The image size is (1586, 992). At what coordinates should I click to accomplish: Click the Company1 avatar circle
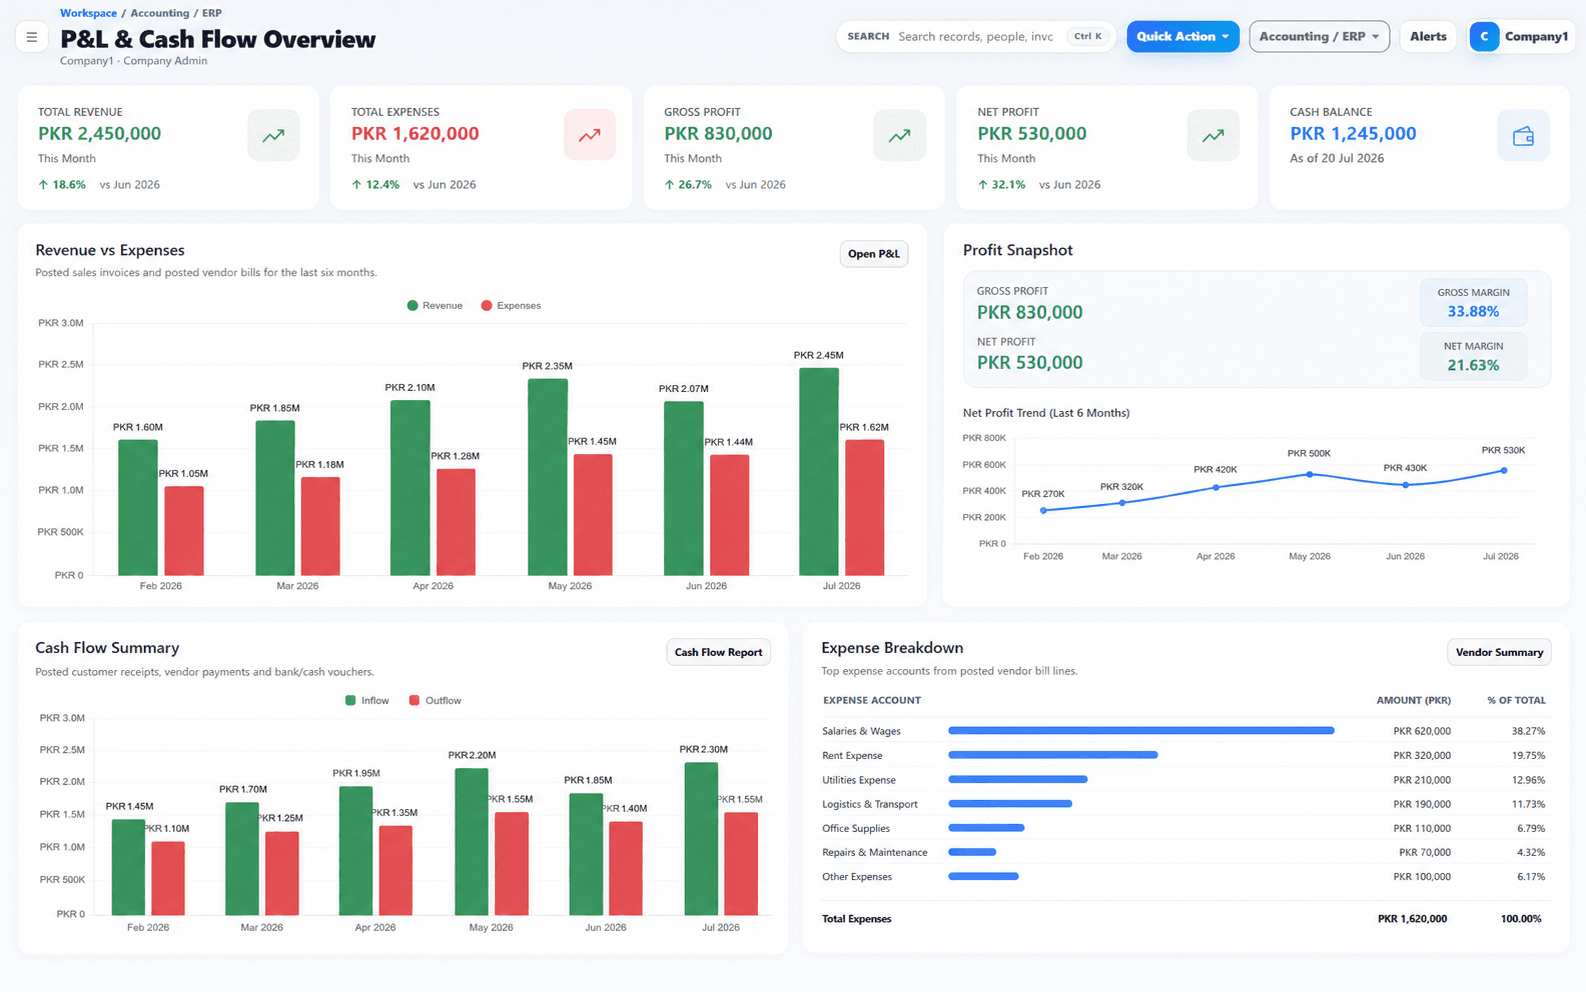coord(1484,36)
